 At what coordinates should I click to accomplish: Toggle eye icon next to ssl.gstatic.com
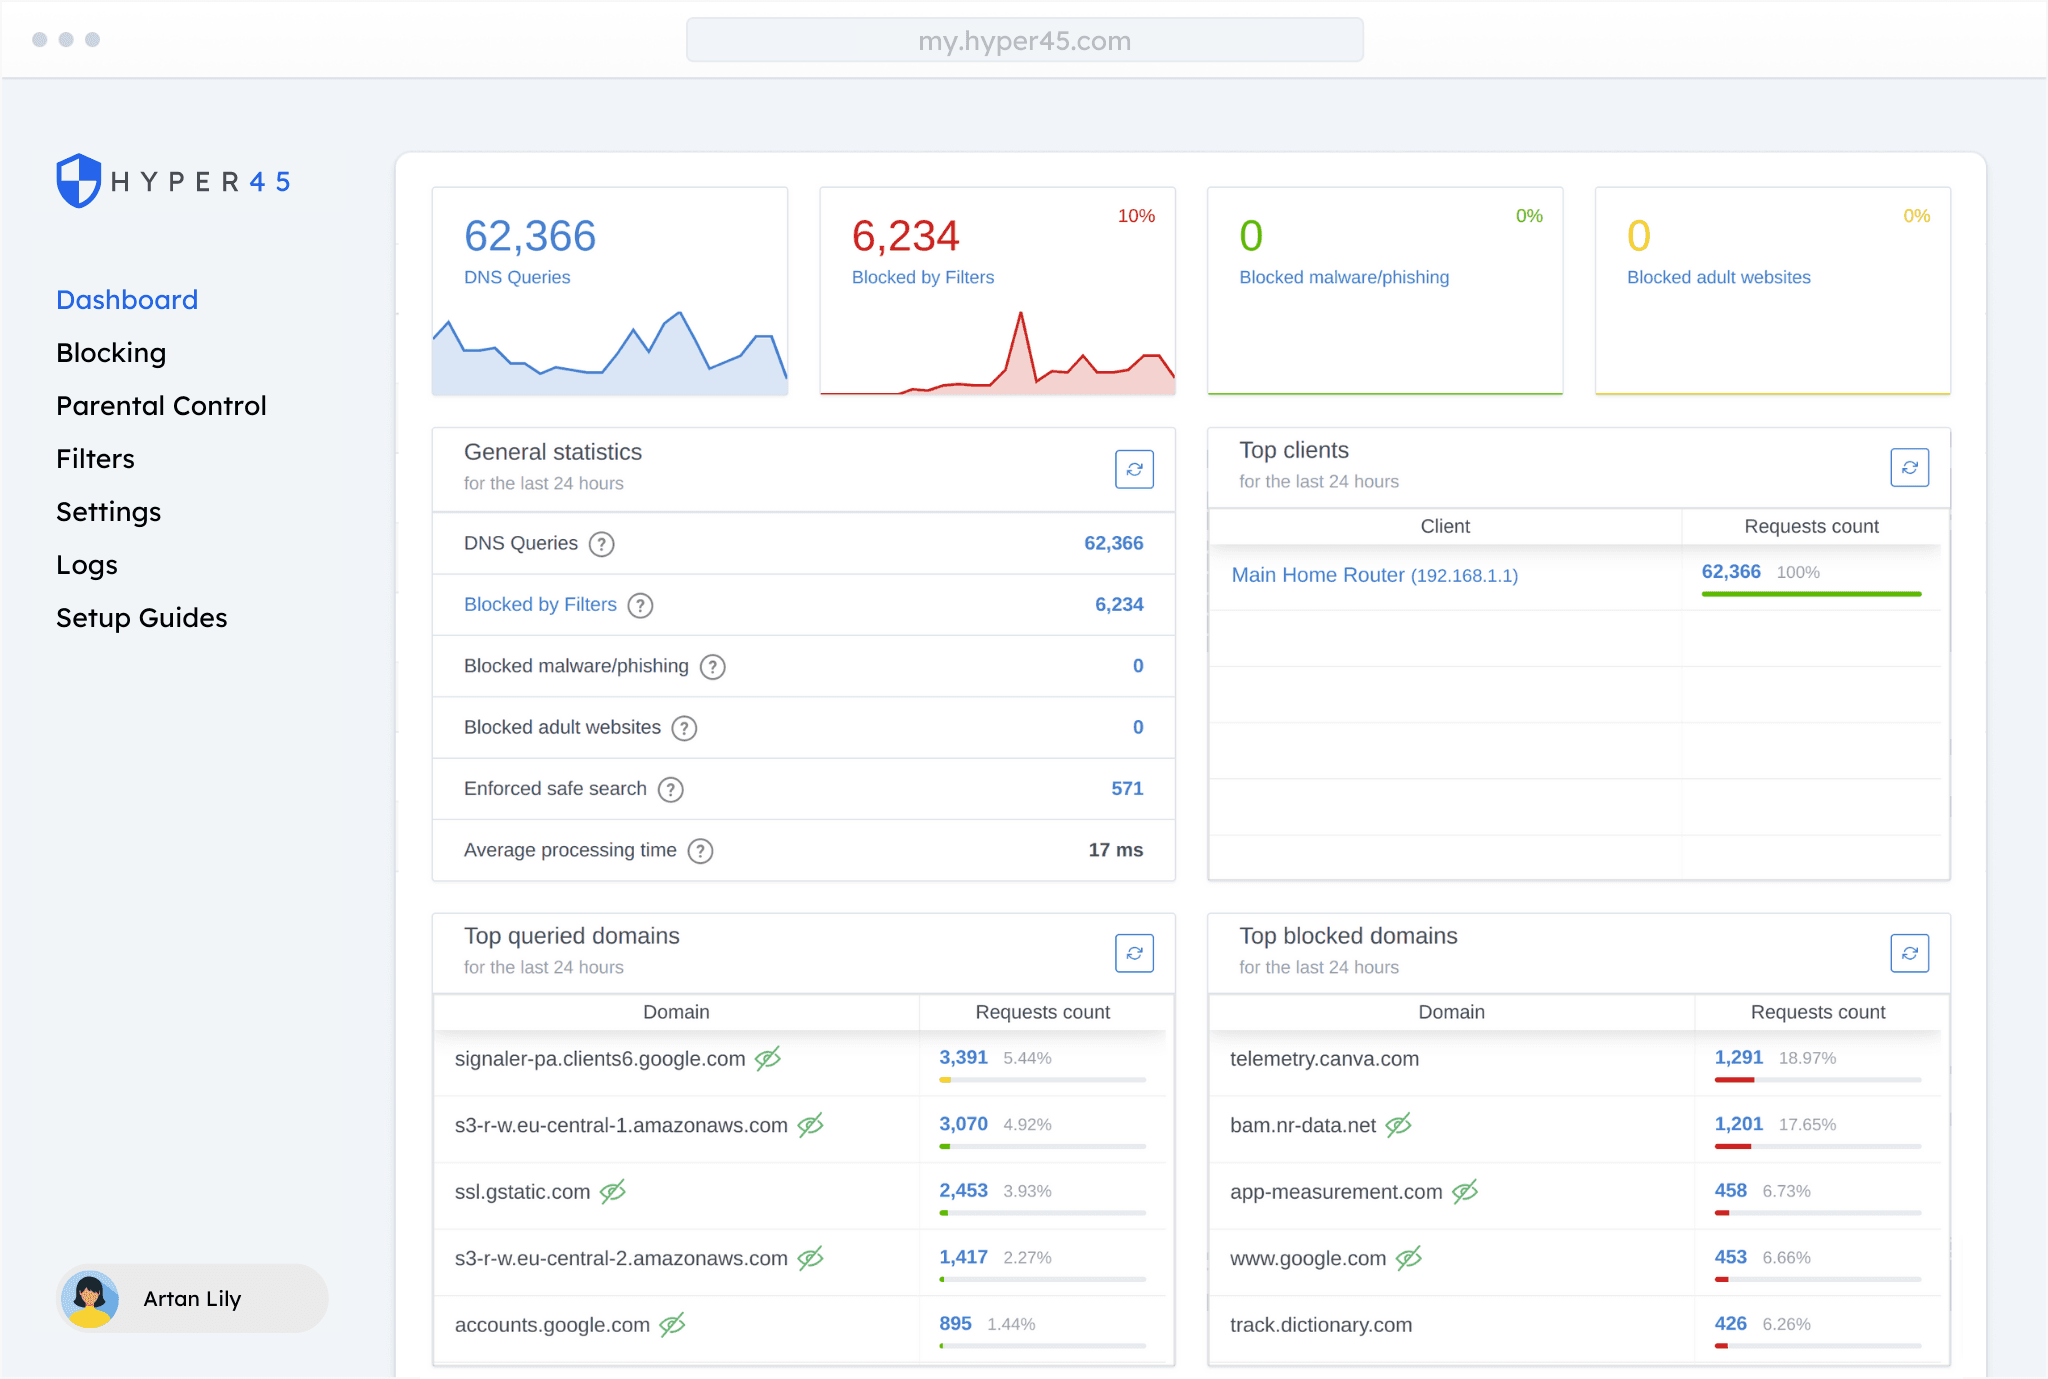tap(613, 1192)
